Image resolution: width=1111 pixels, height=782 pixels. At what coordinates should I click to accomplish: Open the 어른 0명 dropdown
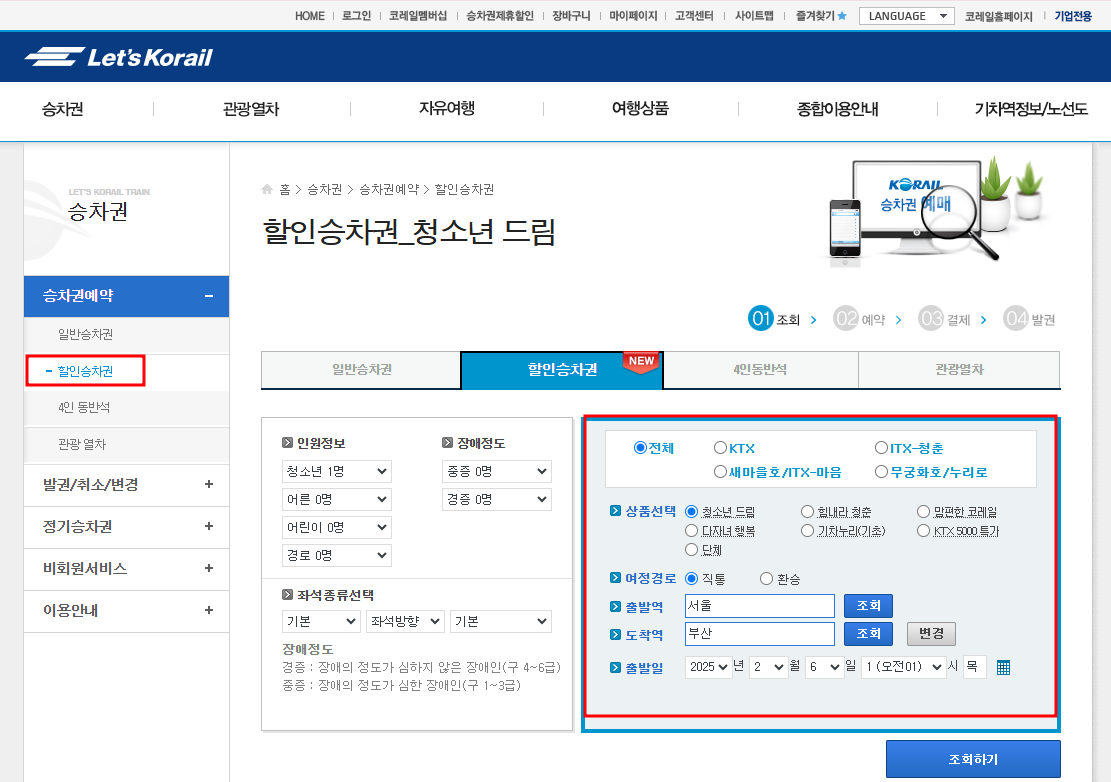(x=337, y=499)
